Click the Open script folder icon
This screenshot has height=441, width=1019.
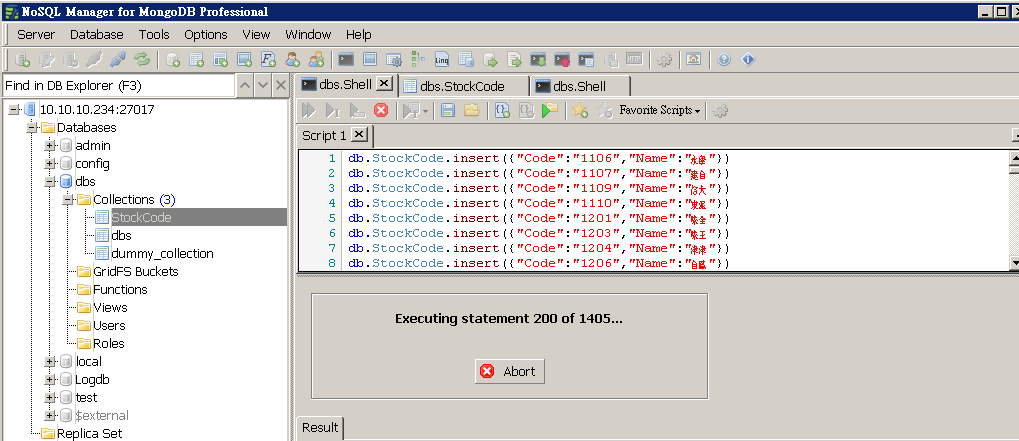coord(471,110)
